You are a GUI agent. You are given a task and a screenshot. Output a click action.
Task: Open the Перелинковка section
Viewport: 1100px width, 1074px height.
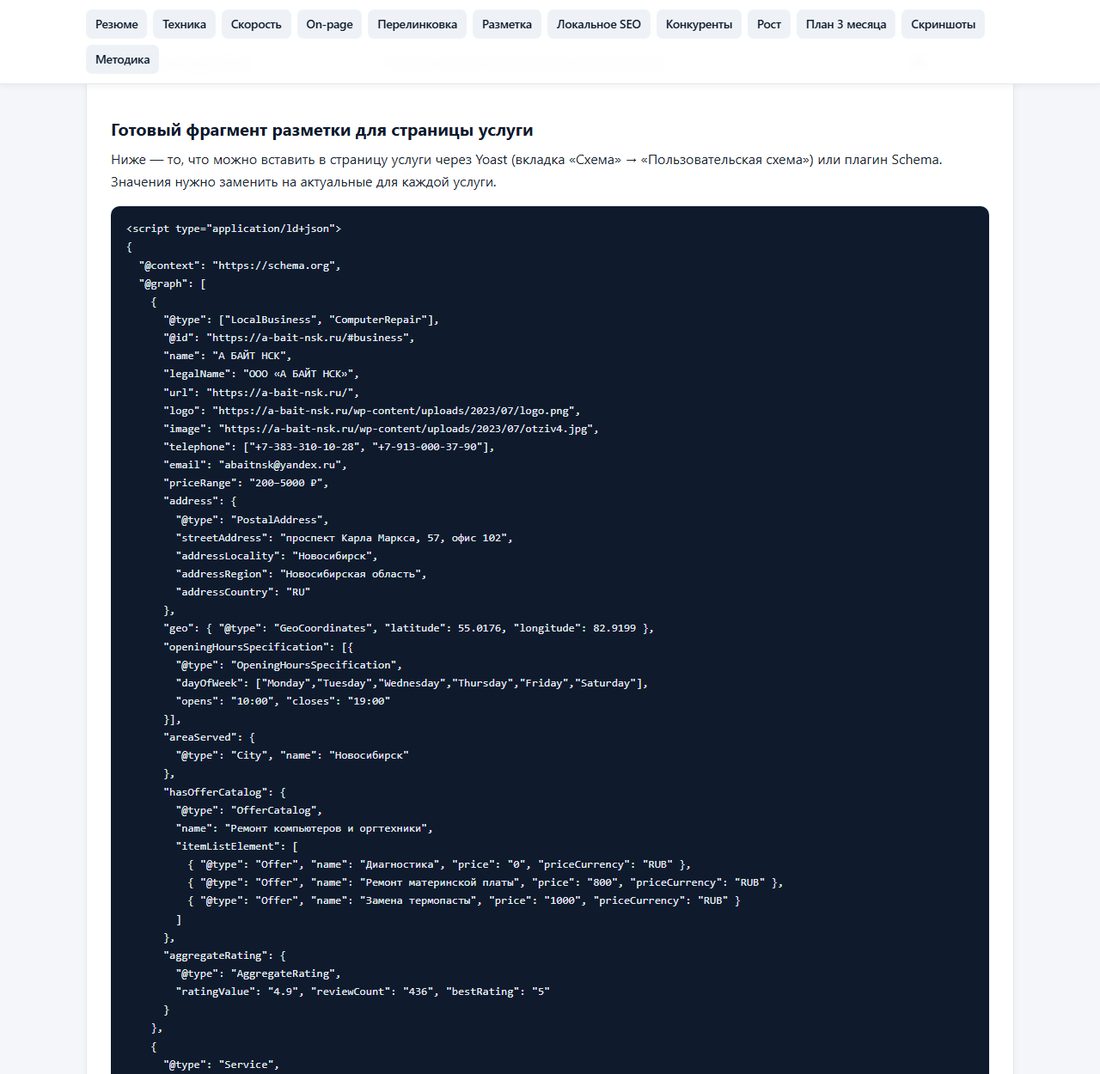(417, 25)
